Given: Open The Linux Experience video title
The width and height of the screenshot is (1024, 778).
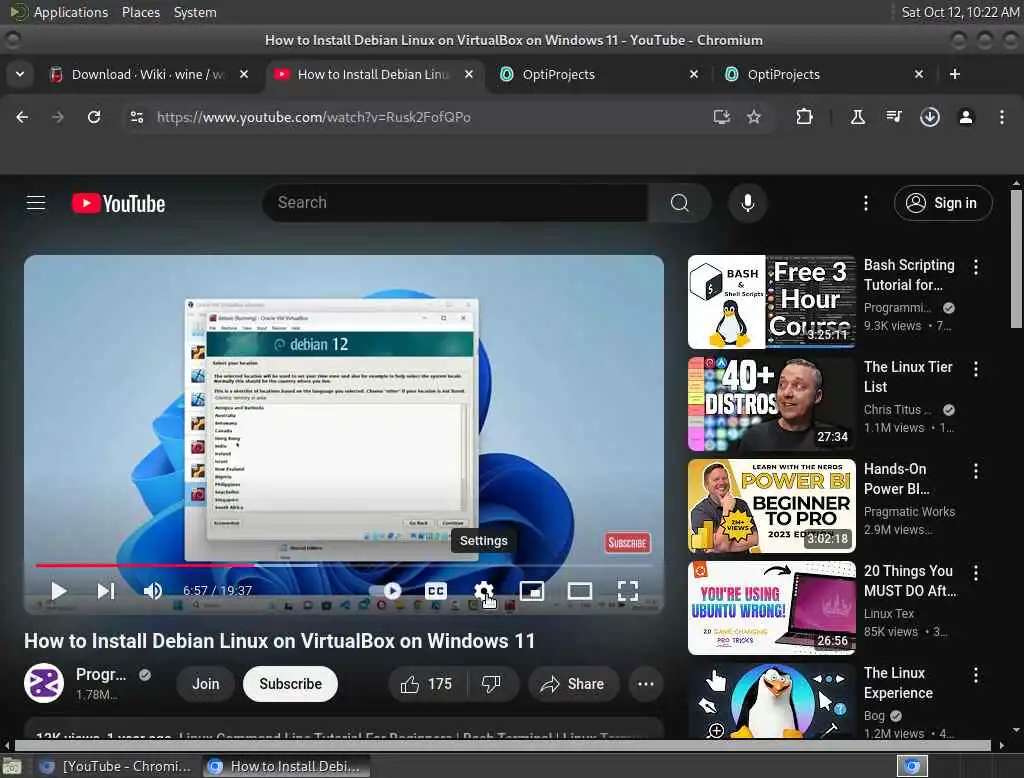Looking at the screenshot, I should (898, 683).
